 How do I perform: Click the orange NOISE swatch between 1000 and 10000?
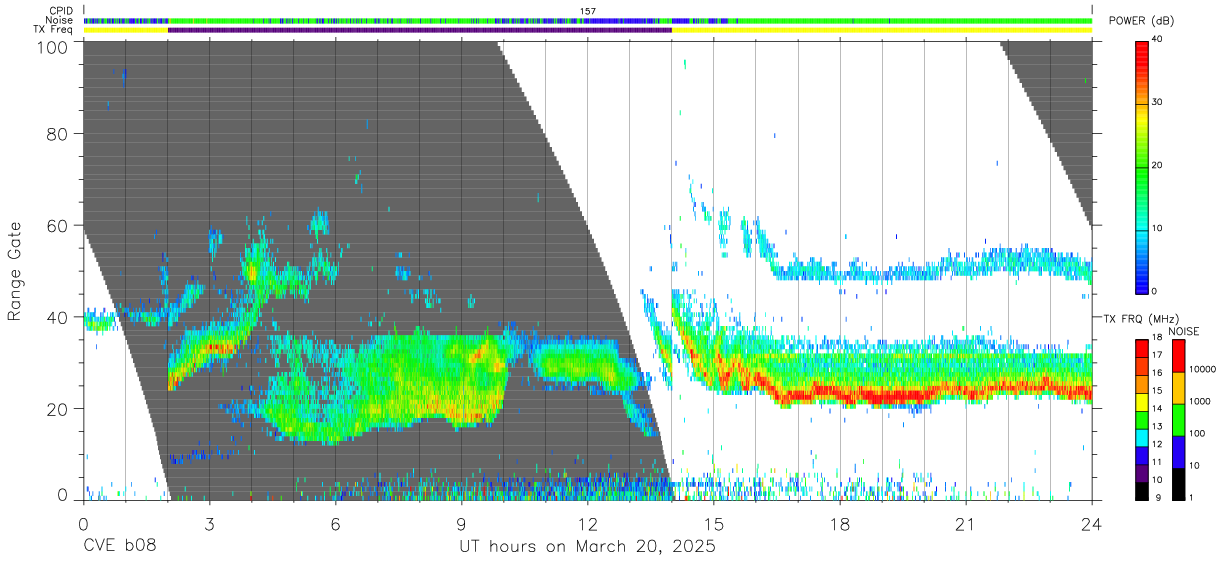coord(1179,387)
